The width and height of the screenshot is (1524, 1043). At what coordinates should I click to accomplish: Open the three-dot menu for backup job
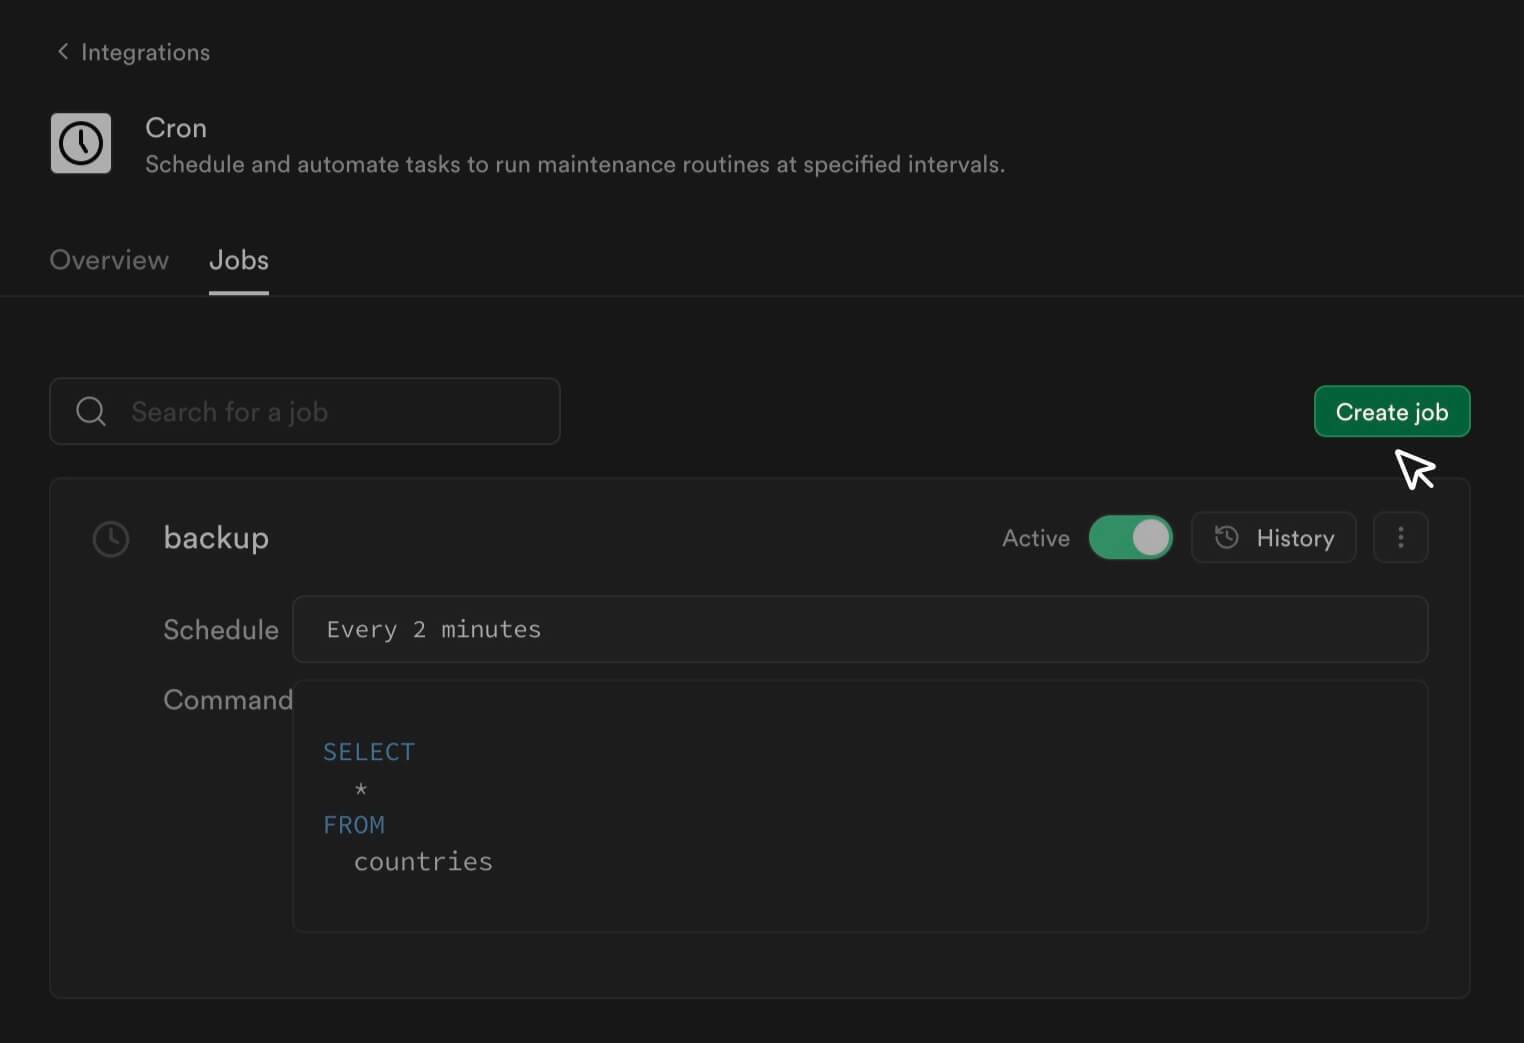click(x=1400, y=538)
